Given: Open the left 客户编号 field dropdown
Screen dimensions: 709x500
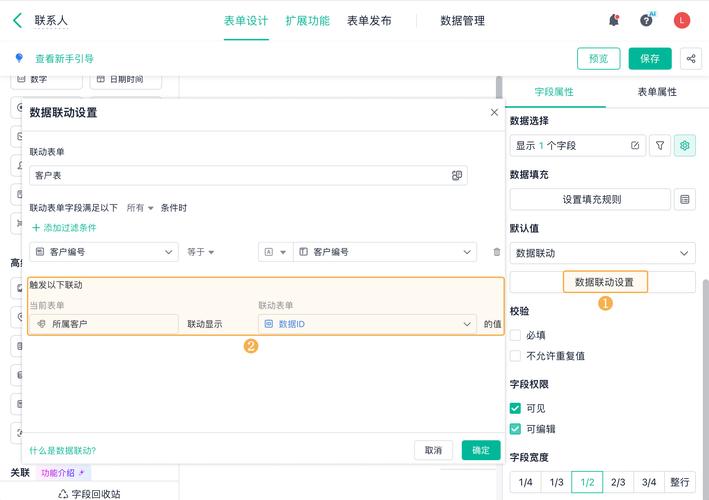Looking at the screenshot, I should tap(104, 252).
